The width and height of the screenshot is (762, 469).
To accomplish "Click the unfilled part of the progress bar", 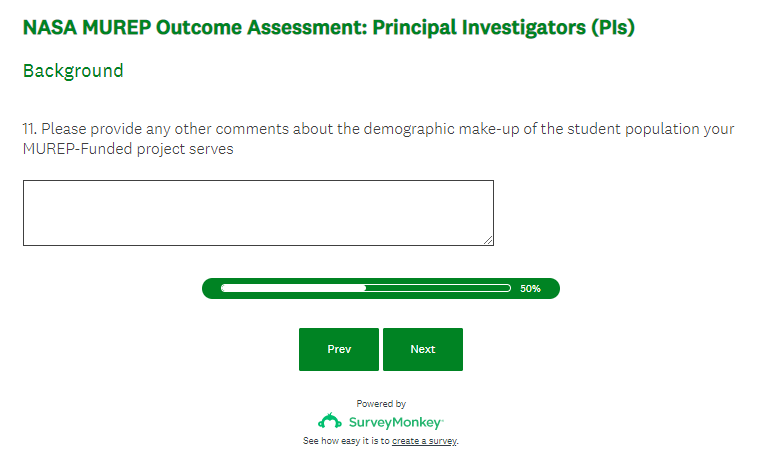I will (x=438, y=288).
